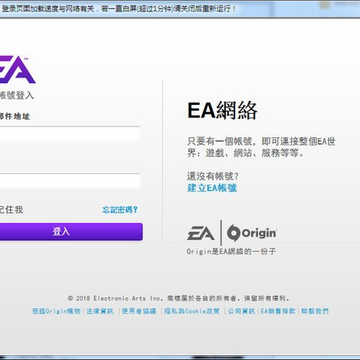The image size is (360, 360).
Task: Open the 建立EA帳號 link
Action: point(212,188)
